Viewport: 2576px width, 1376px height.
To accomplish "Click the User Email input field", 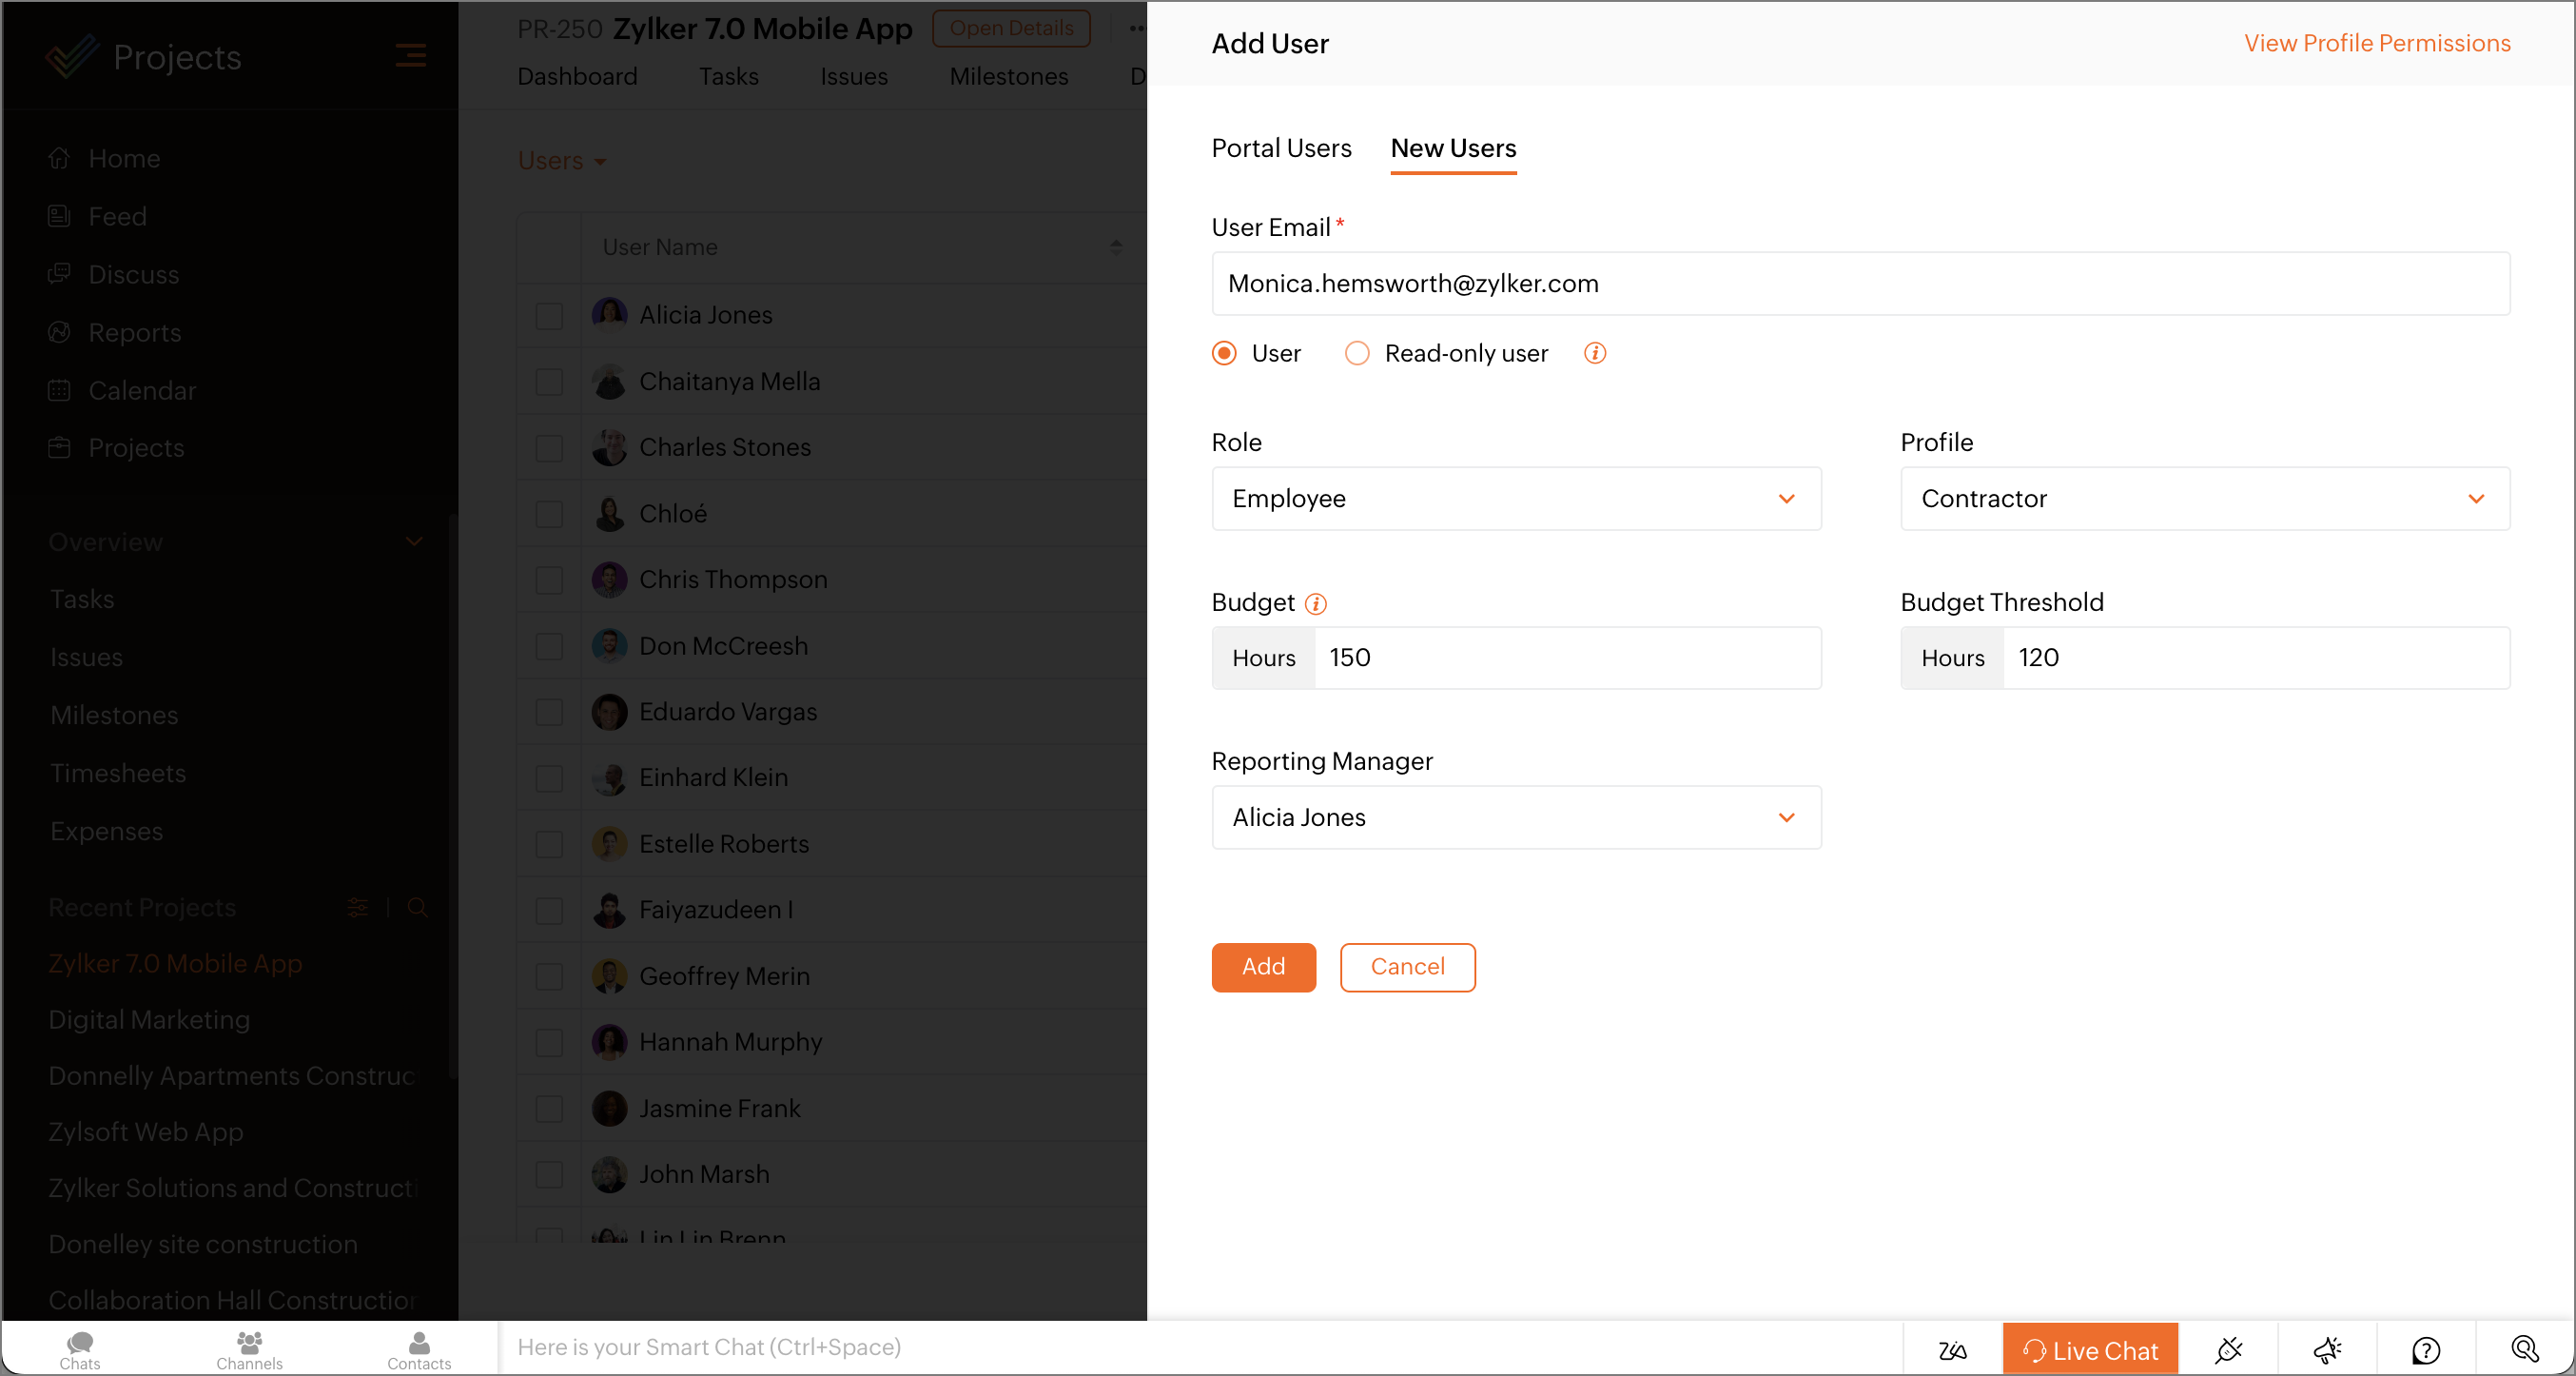I will click(1860, 283).
